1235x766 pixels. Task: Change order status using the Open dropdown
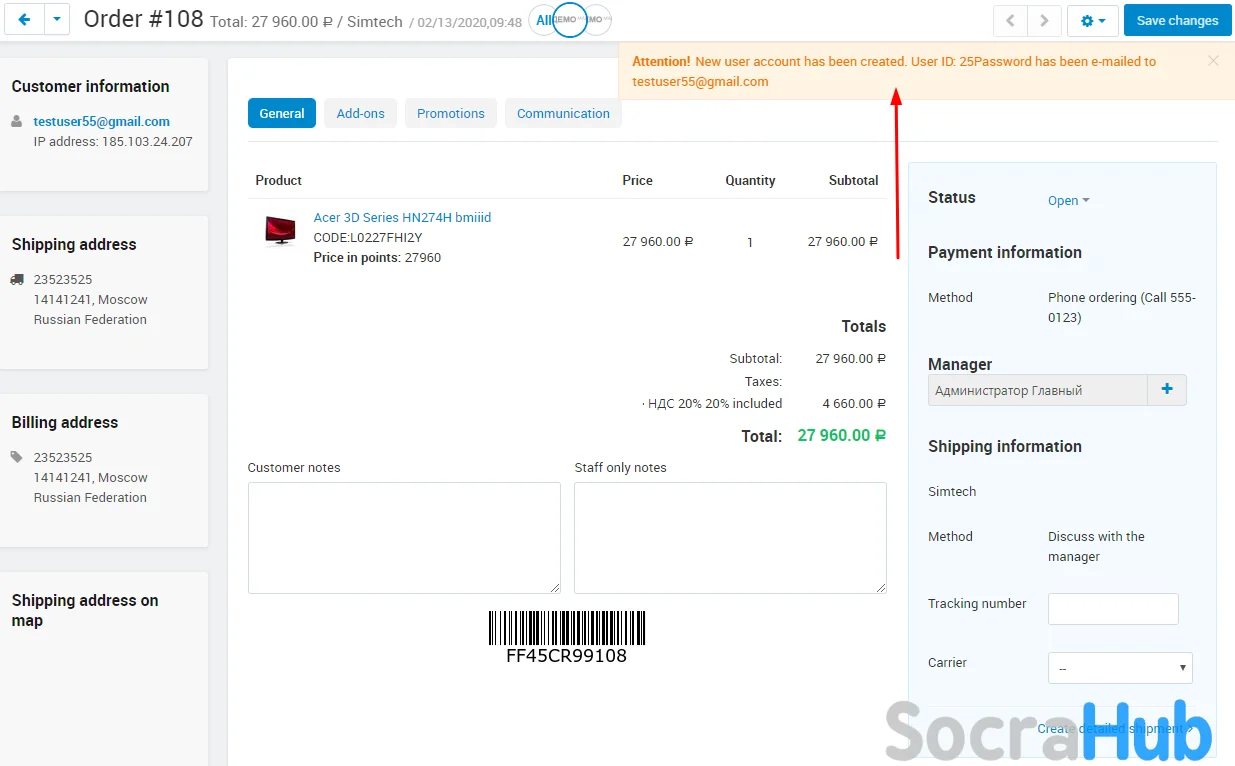pyautogui.click(x=1068, y=200)
